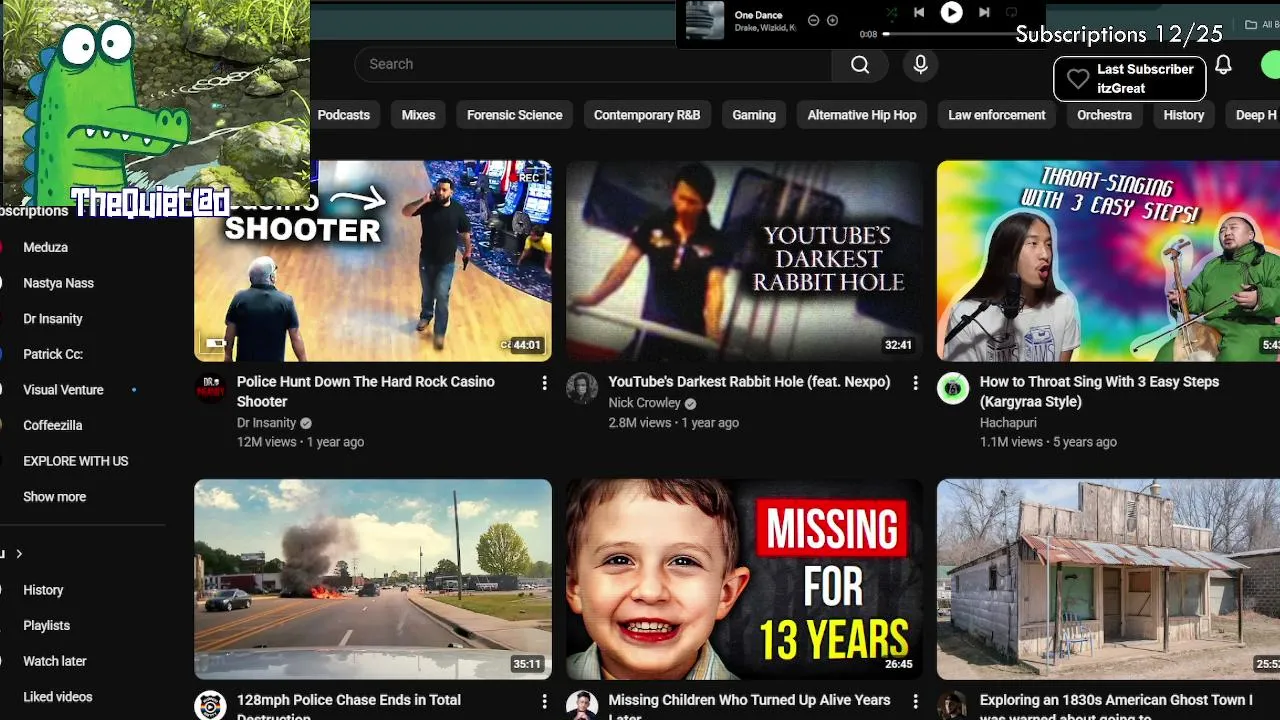Toggle repeat in the music player

click(1011, 12)
